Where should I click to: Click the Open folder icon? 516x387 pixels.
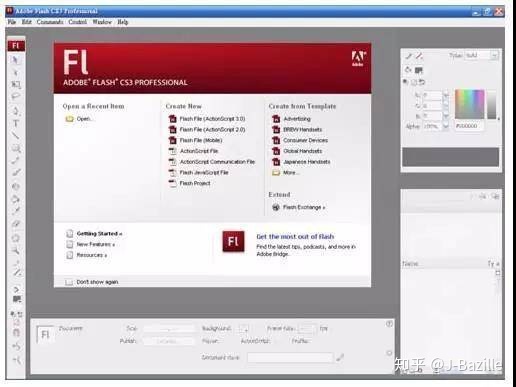[x=69, y=119]
